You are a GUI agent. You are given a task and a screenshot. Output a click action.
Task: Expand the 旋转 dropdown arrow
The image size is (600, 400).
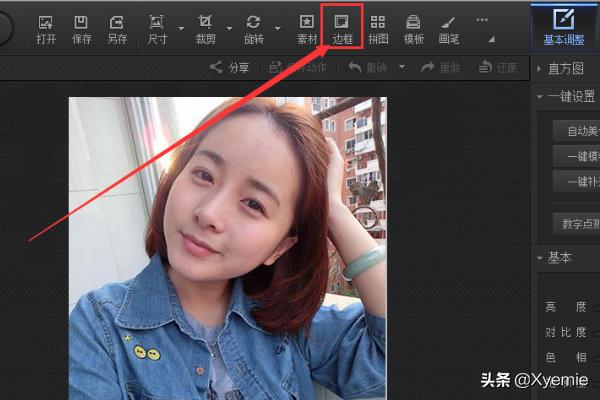[x=278, y=28]
